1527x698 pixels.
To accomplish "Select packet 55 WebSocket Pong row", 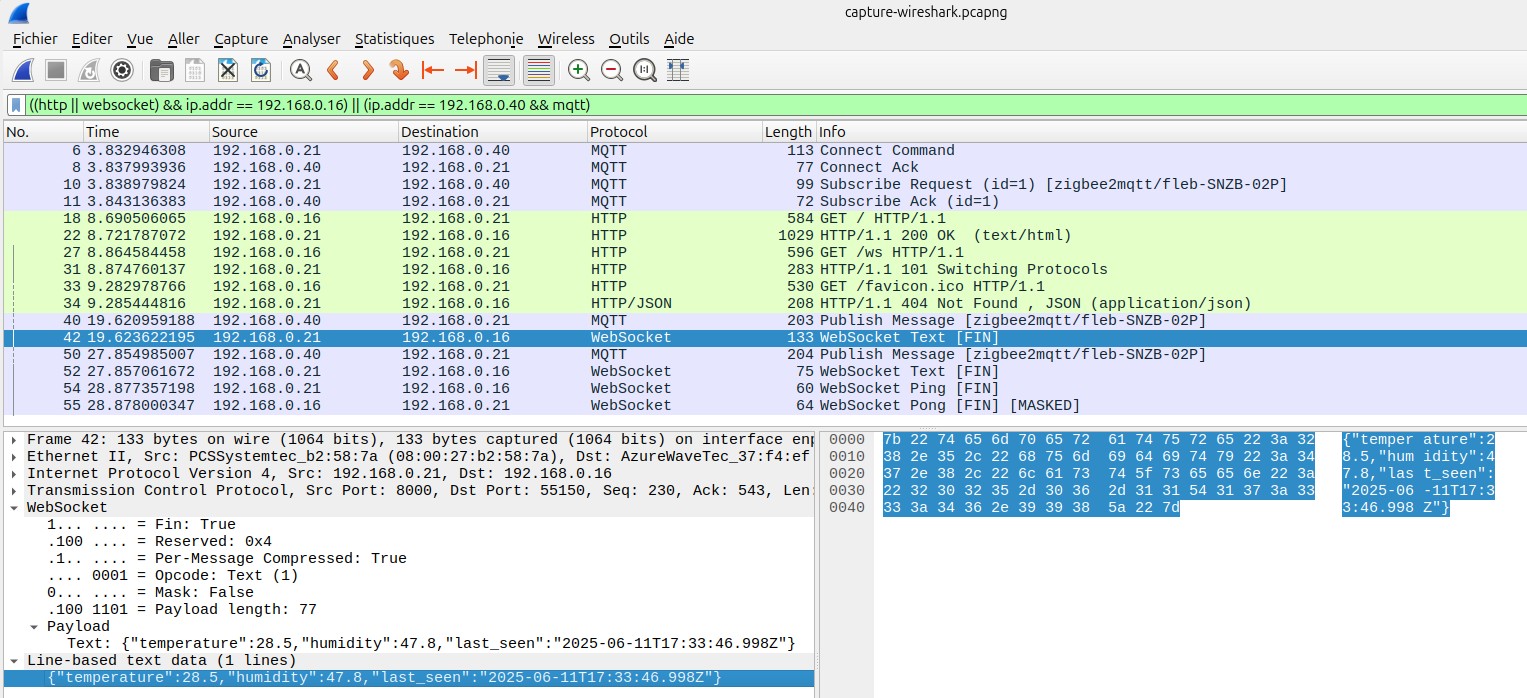I will (x=765, y=405).
